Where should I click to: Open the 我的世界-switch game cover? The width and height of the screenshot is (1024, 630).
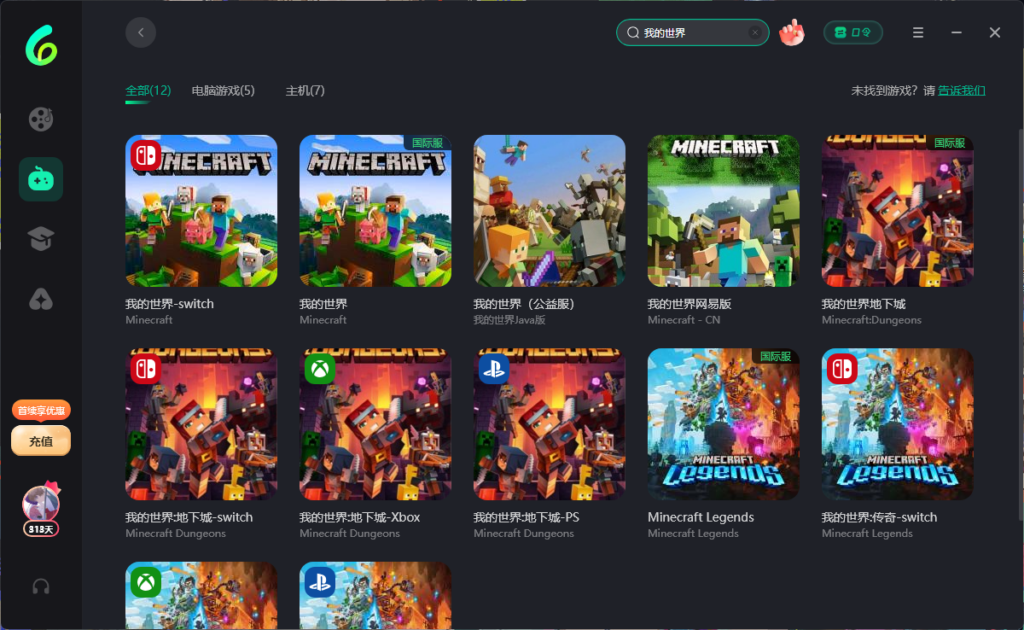(201, 211)
